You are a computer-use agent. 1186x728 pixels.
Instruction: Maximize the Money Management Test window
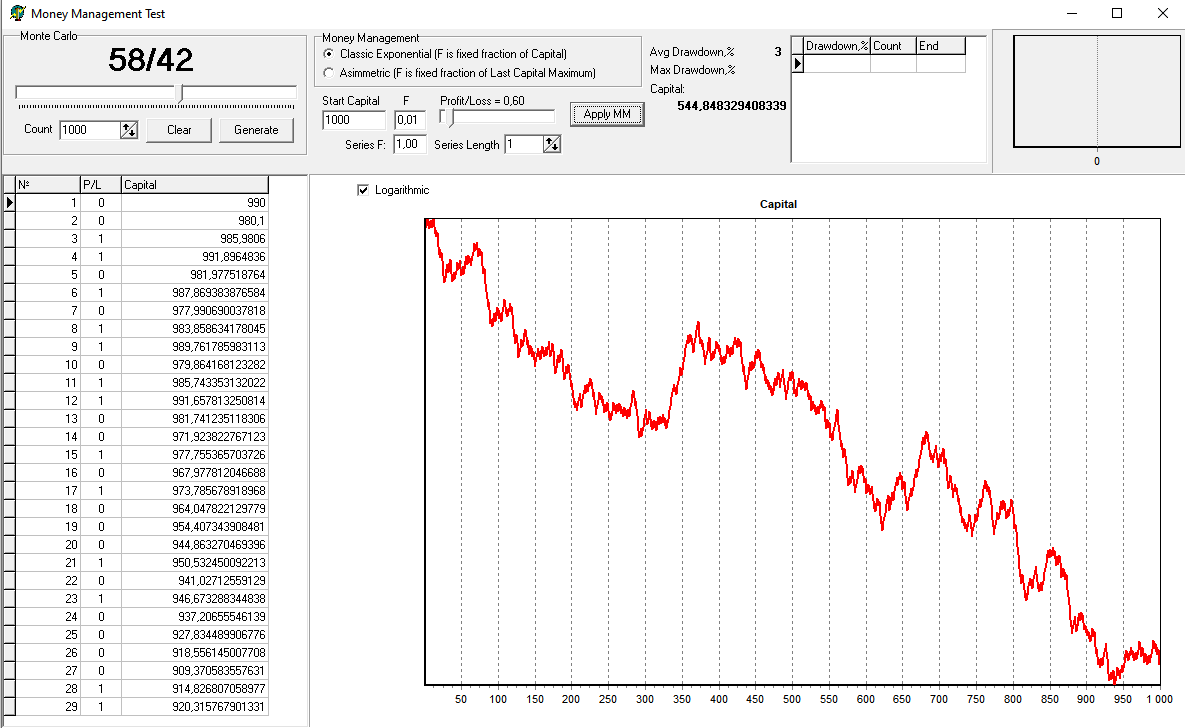(x=1117, y=13)
